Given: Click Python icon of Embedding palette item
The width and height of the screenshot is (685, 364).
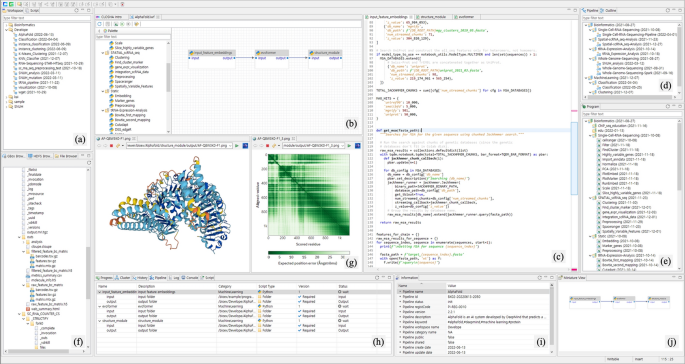Looking at the screenshot, I should pos(112,96).
